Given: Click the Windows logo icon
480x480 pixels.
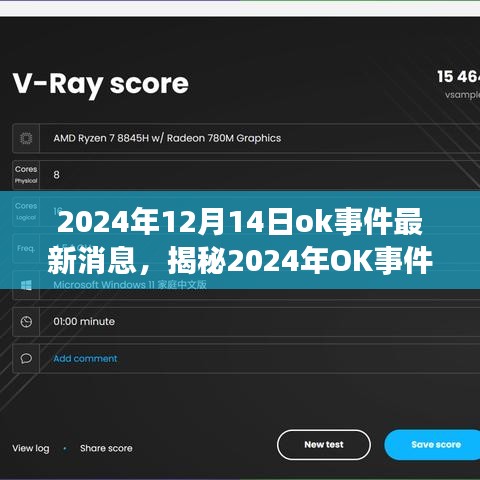Looking at the screenshot, I should tap(26, 285).
